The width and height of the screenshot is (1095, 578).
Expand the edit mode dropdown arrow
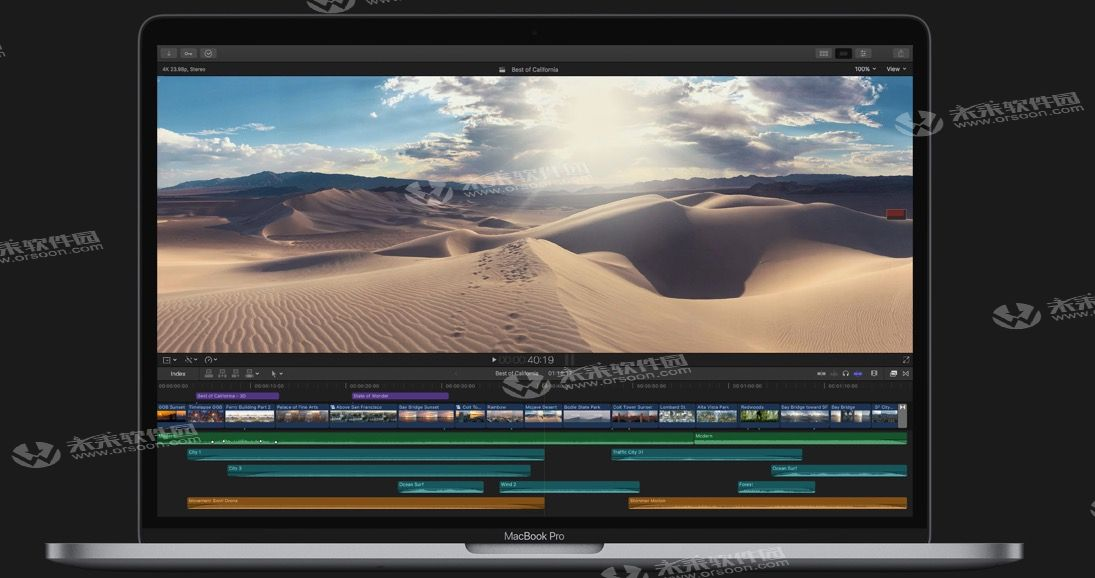click(x=258, y=373)
